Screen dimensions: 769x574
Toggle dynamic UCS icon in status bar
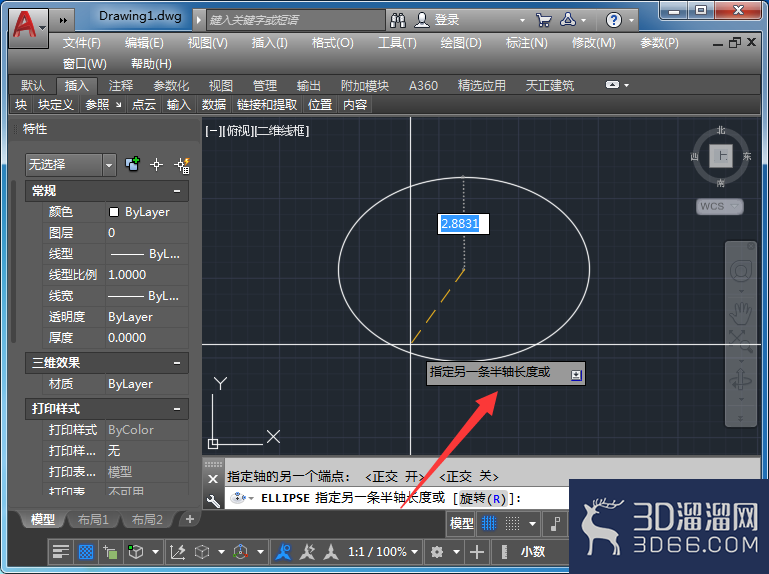click(x=178, y=552)
